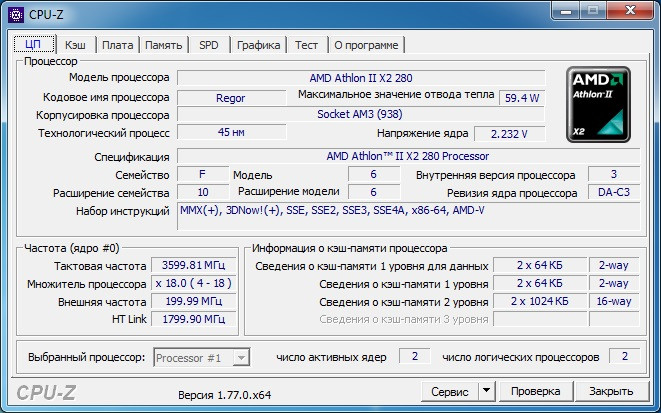Minimize the CPU-Z window

566,11
